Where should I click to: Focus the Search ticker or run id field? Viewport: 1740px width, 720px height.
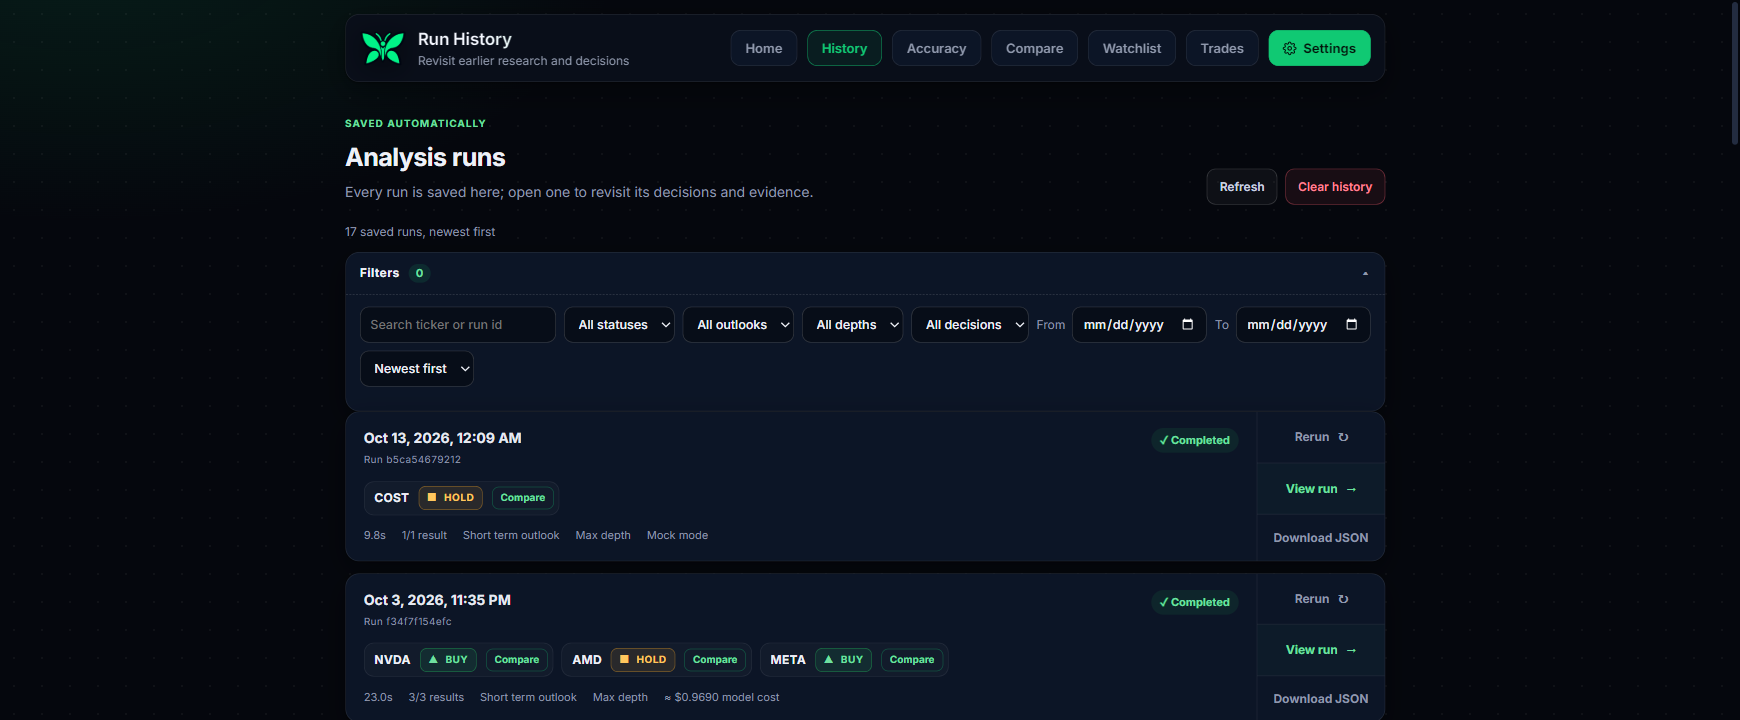click(x=458, y=325)
